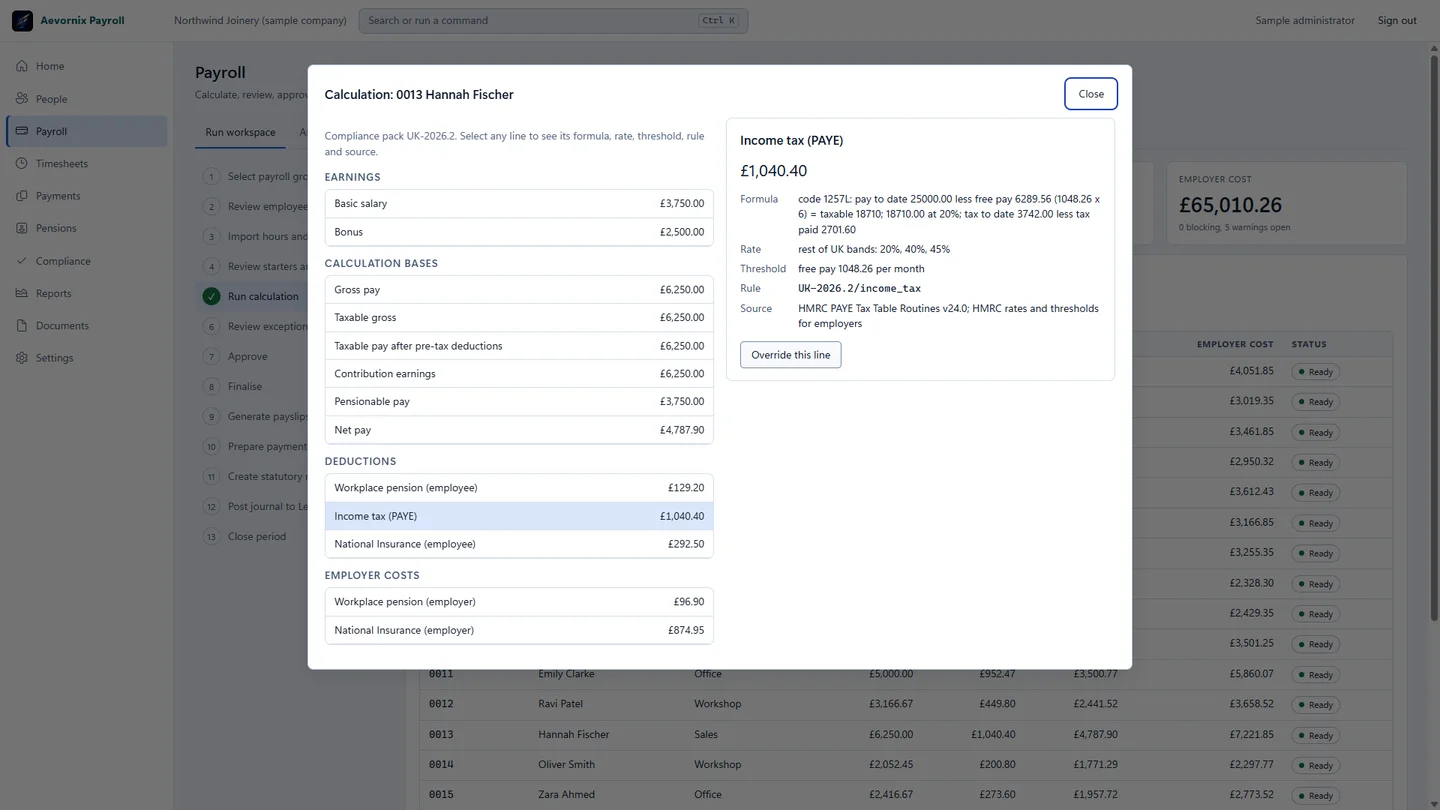The height and width of the screenshot is (810, 1440).
Task: Select the Gross pay calculation line
Action: (519, 289)
